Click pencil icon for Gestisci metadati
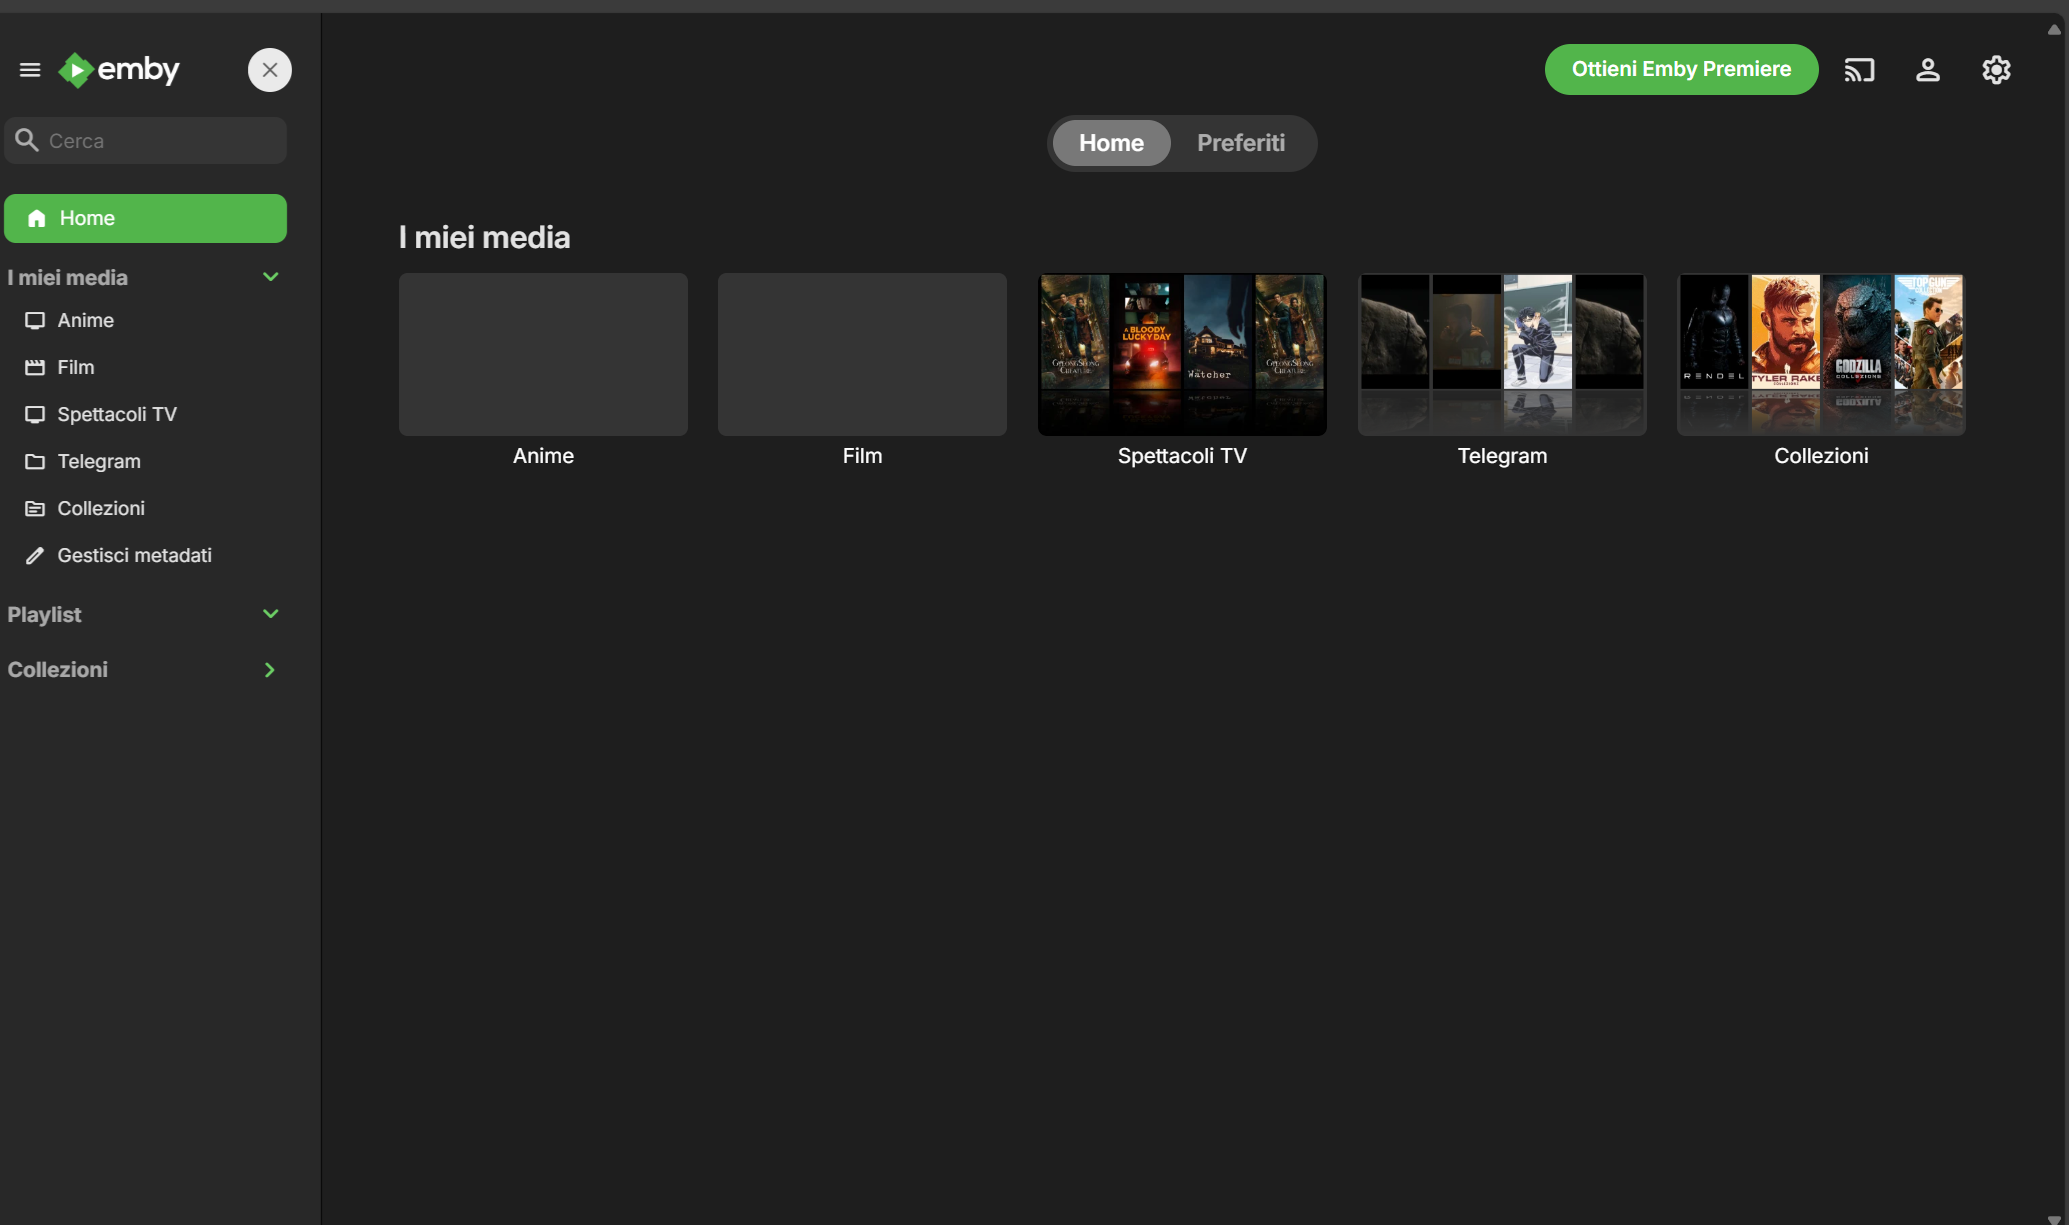The height and width of the screenshot is (1225, 2069). click(x=35, y=556)
